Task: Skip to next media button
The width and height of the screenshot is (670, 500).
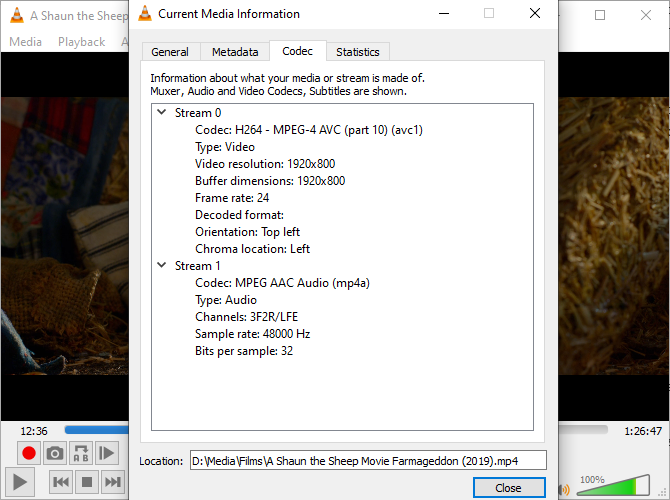Action: pos(113,482)
